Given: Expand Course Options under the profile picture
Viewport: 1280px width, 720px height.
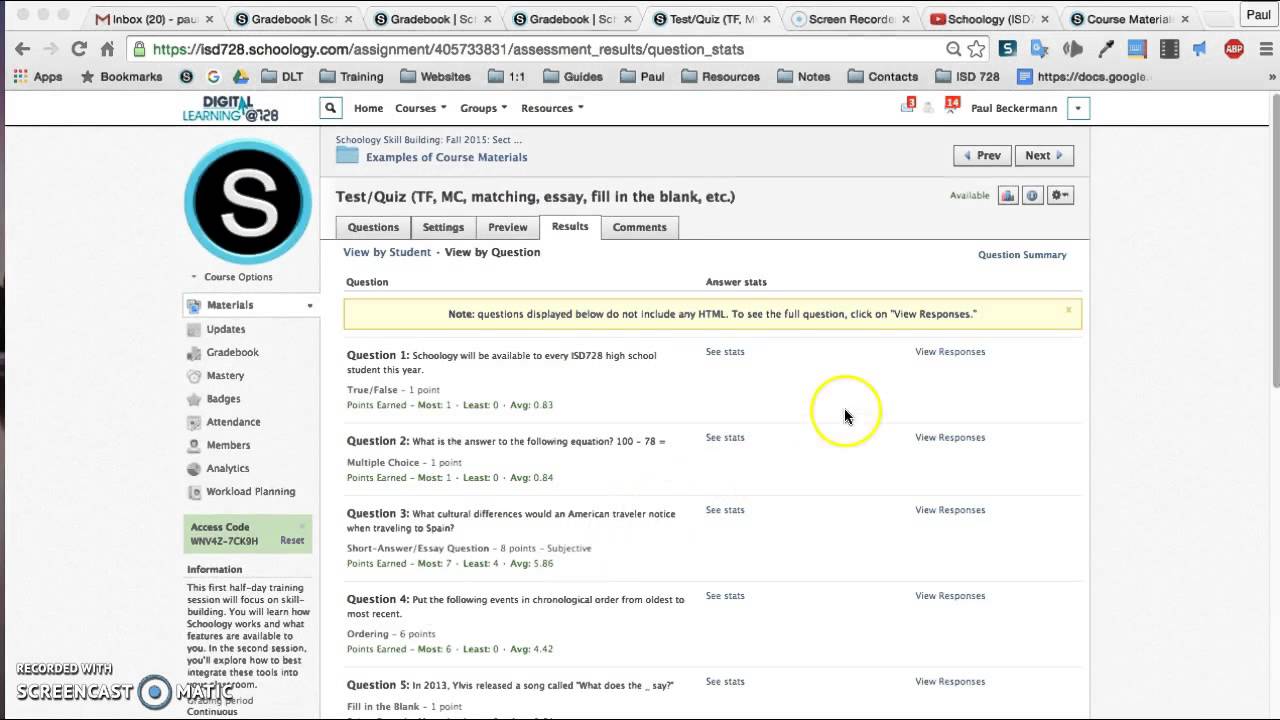Looking at the screenshot, I should coord(232,277).
